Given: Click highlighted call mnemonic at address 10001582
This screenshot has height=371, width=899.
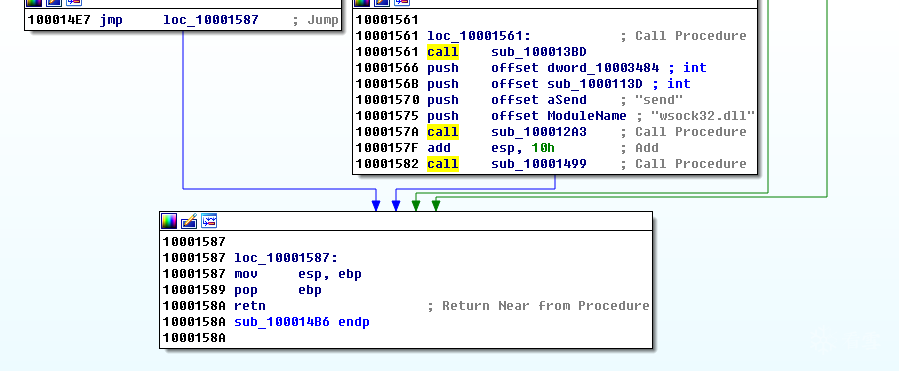Looking at the screenshot, I should [443, 164].
